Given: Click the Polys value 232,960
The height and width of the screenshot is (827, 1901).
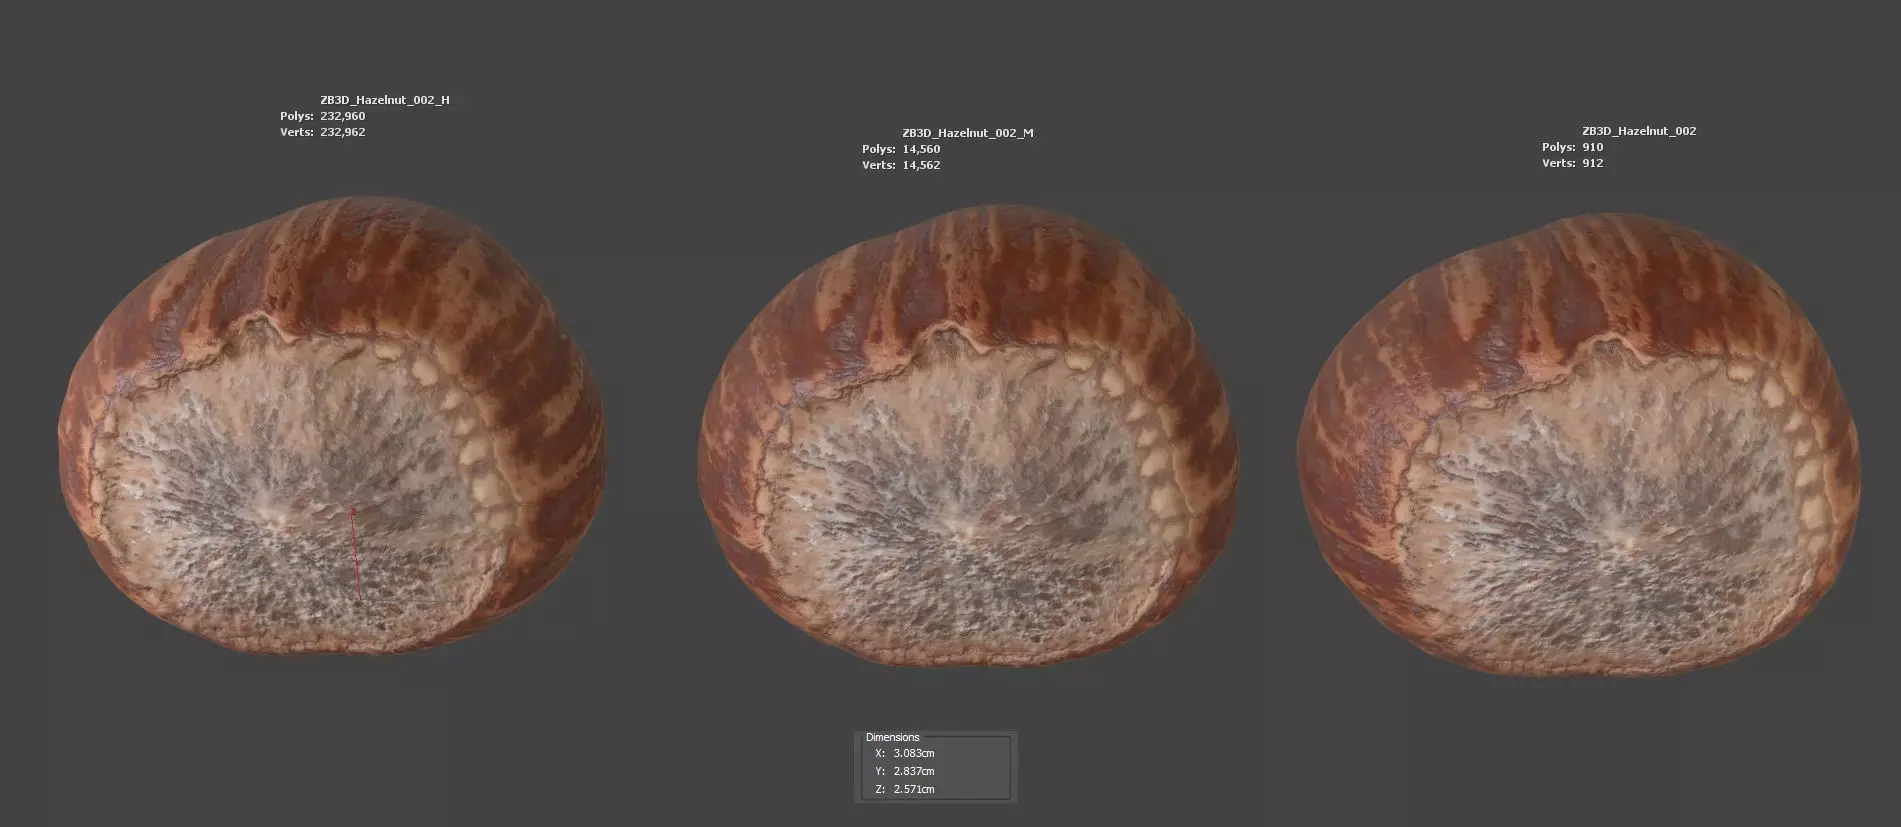Looking at the screenshot, I should point(342,116).
